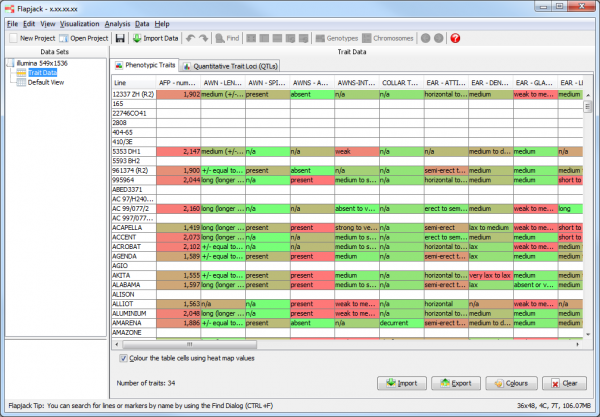Click the 'weak' cell in row 5353 DH1
Image resolution: width=600 pixels, height=417 pixels.
point(357,151)
